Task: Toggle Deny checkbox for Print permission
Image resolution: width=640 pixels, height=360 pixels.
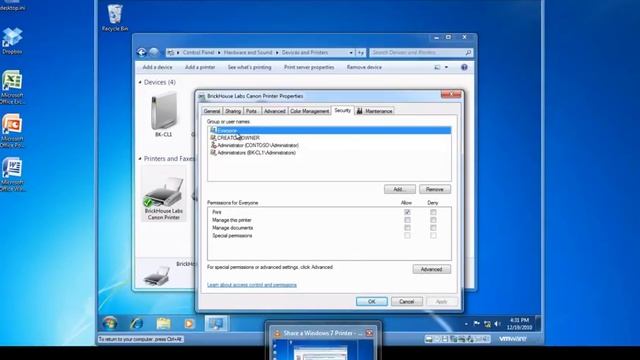Action: (433, 212)
